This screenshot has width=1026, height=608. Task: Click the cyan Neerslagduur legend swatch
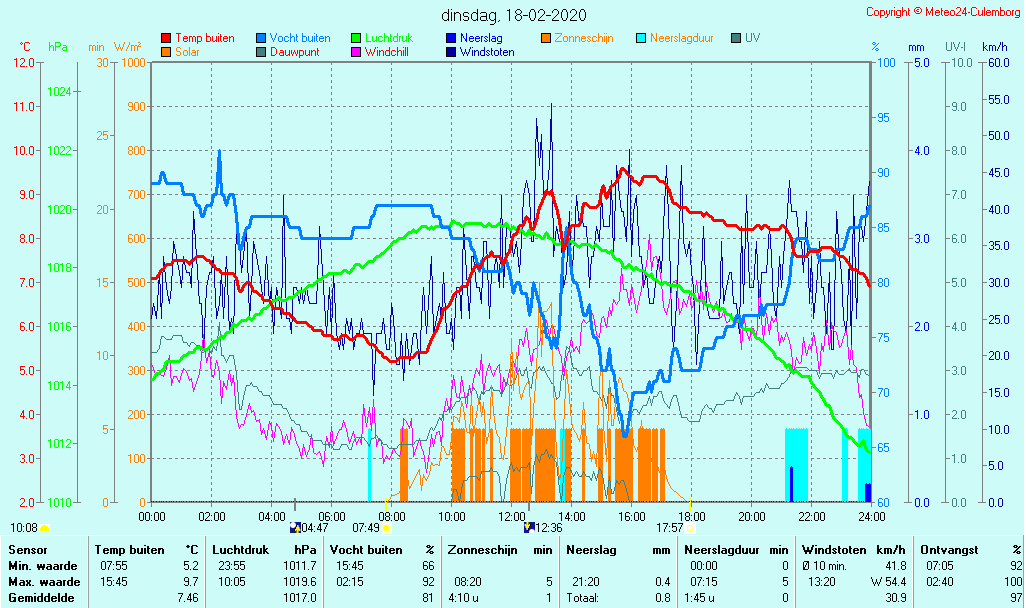click(x=641, y=38)
